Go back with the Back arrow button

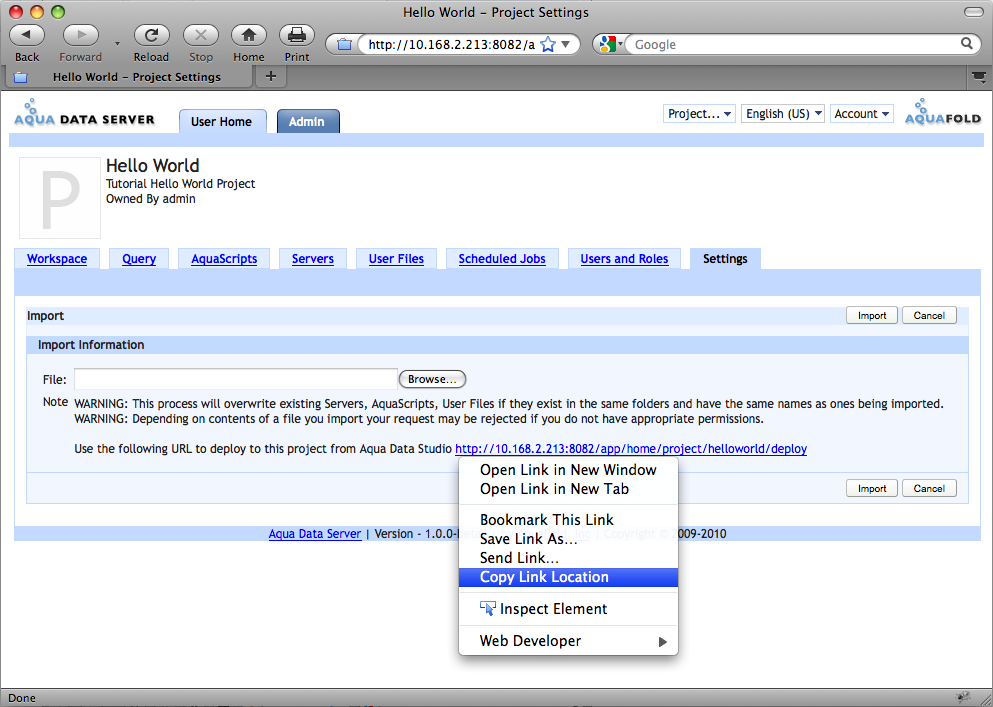click(27, 35)
